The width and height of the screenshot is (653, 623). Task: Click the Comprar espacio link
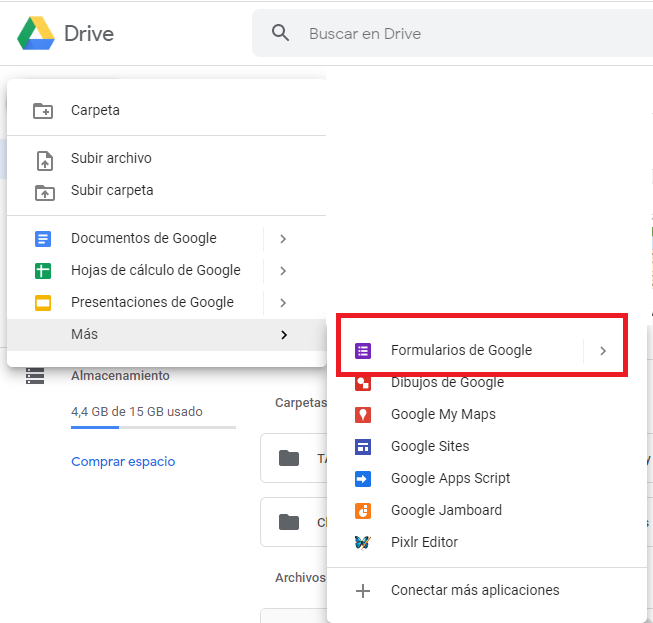(x=123, y=461)
